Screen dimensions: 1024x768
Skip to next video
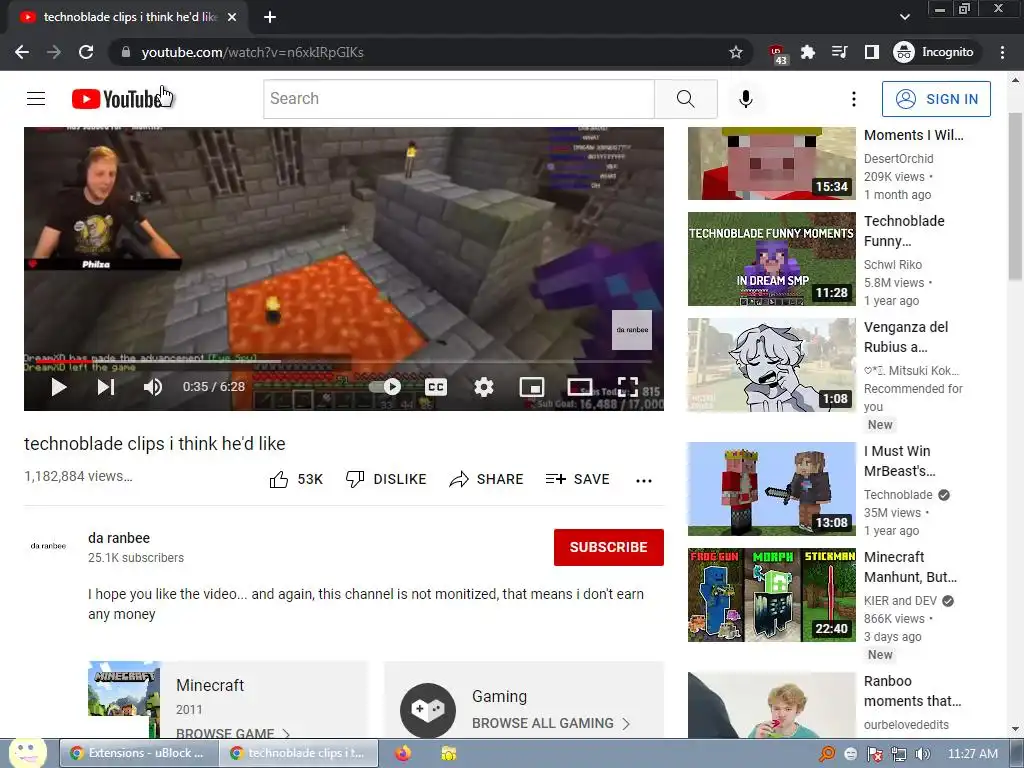[x=106, y=387]
